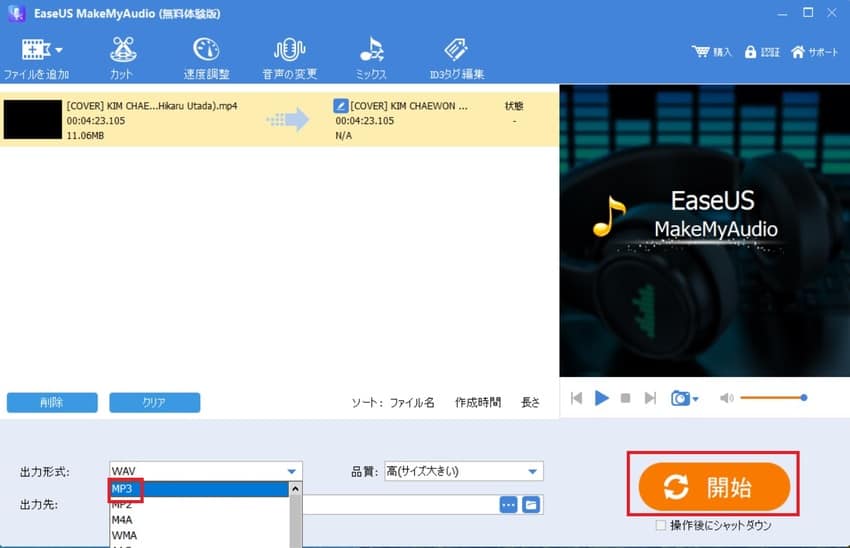Select MP3 from the format list
Viewport: 850px width, 548px height.
click(199, 489)
